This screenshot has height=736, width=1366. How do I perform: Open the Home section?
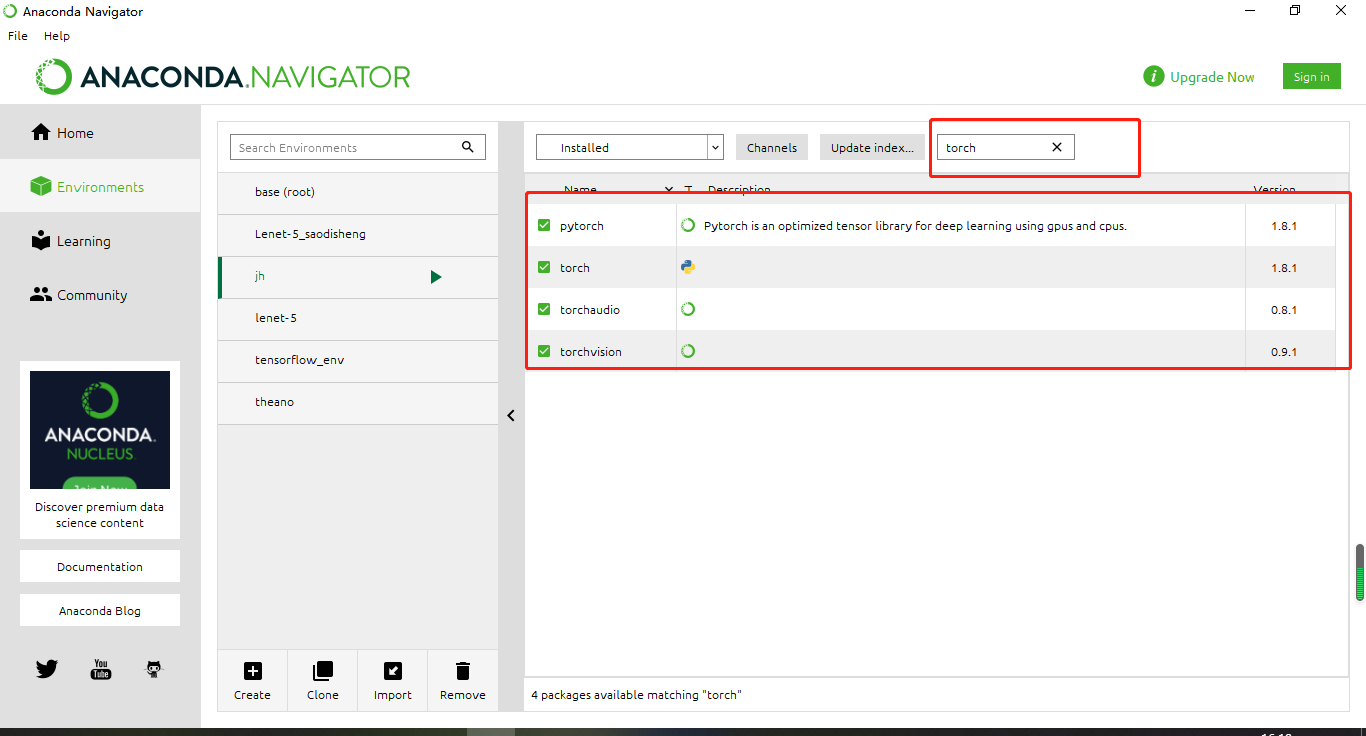[x=100, y=133]
